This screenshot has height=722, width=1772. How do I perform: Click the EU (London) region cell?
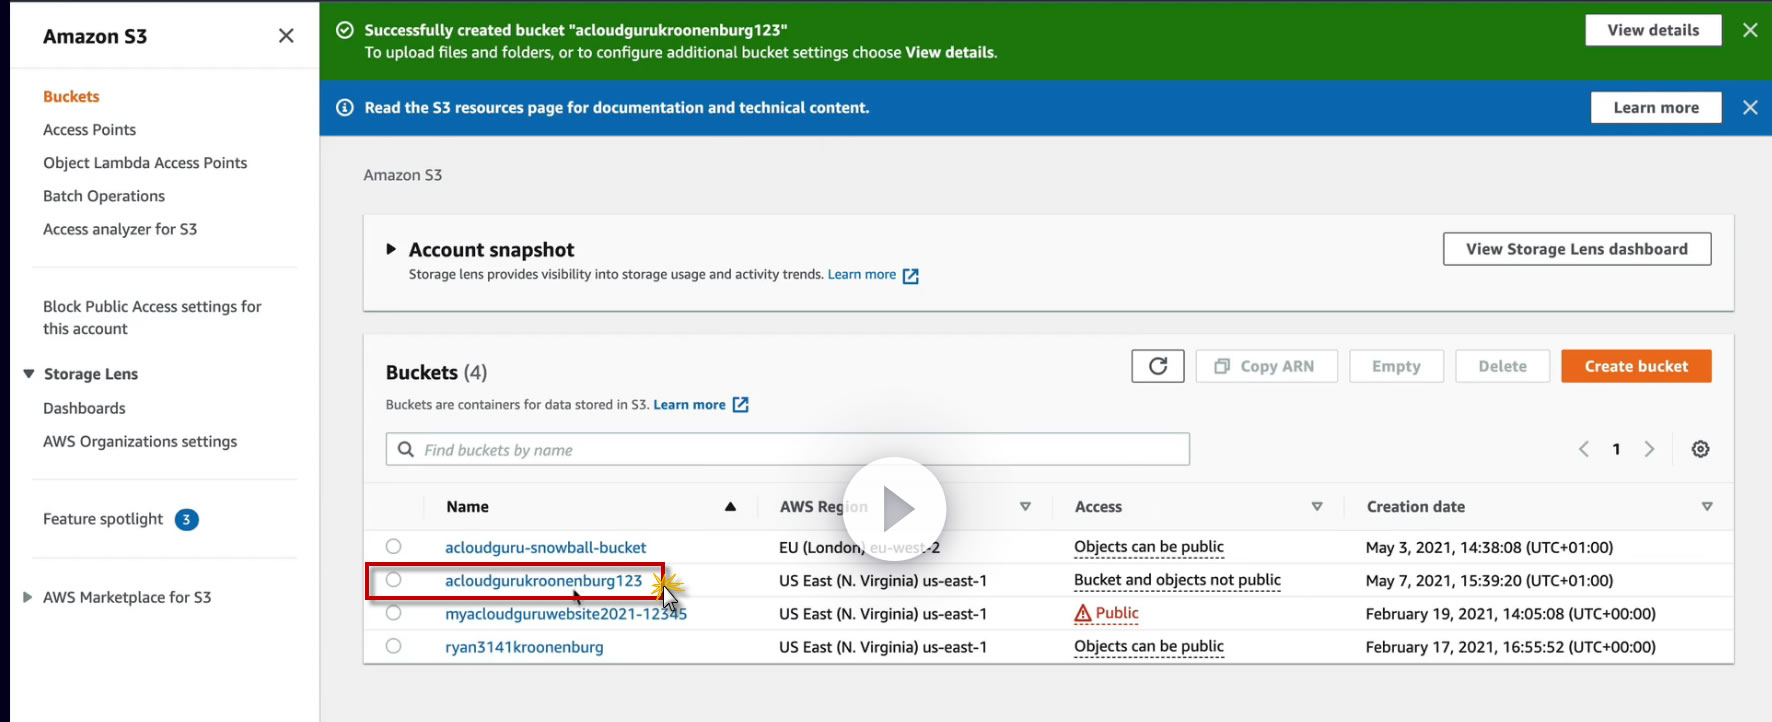click(859, 547)
